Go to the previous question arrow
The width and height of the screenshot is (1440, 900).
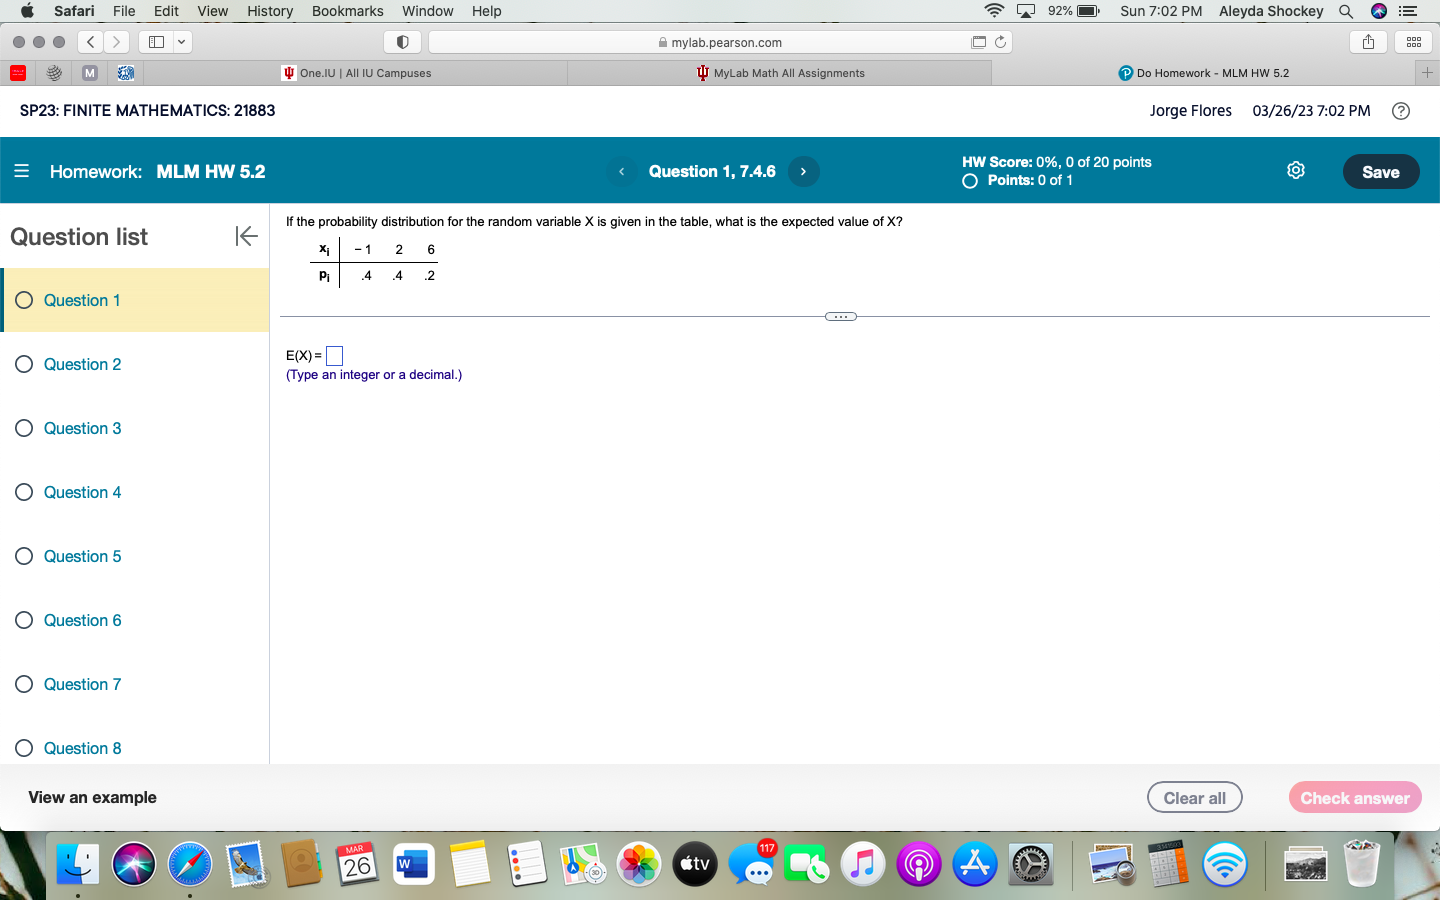[x=622, y=171]
